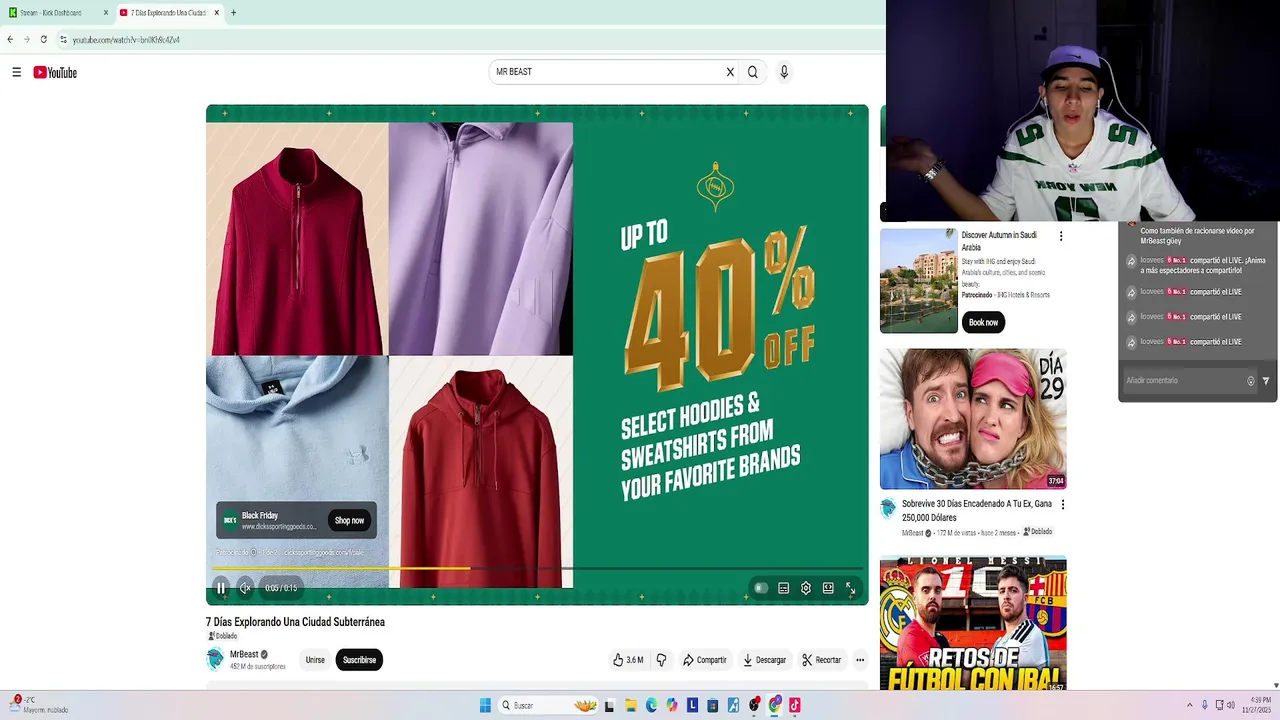This screenshot has height=720, width=1280.
Task: Click the Book now ad button
Action: point(983,322)
